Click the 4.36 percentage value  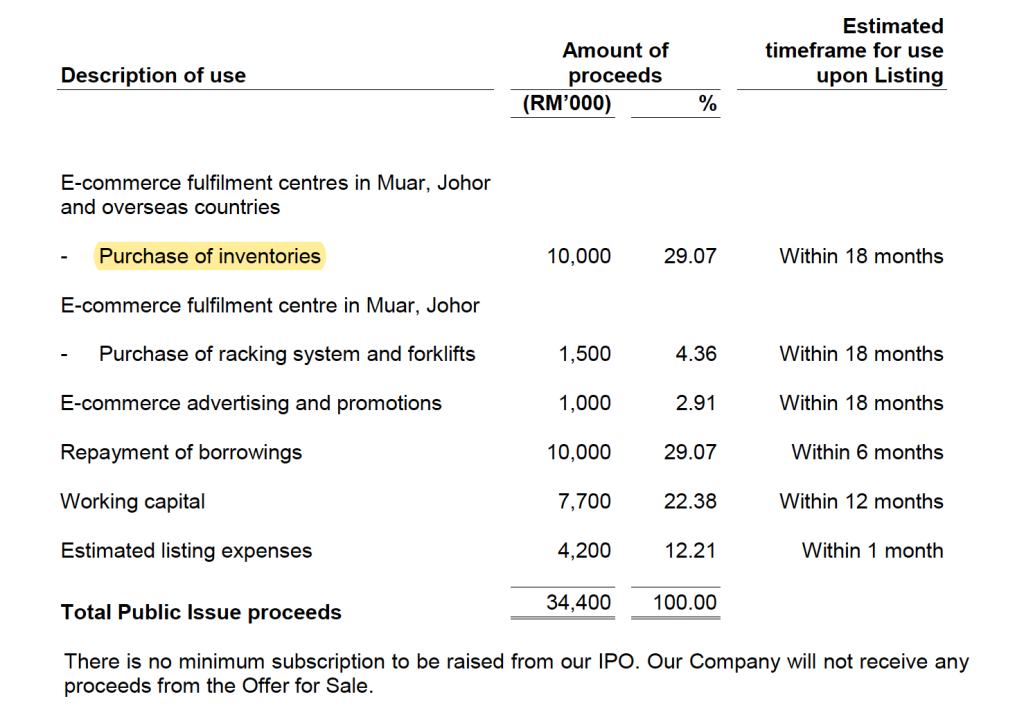696,354
